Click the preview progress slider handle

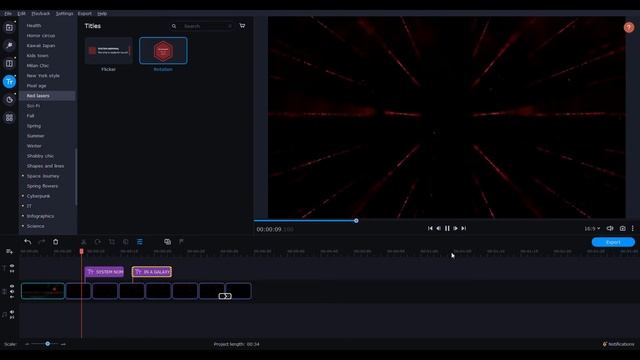coord(356,220)
